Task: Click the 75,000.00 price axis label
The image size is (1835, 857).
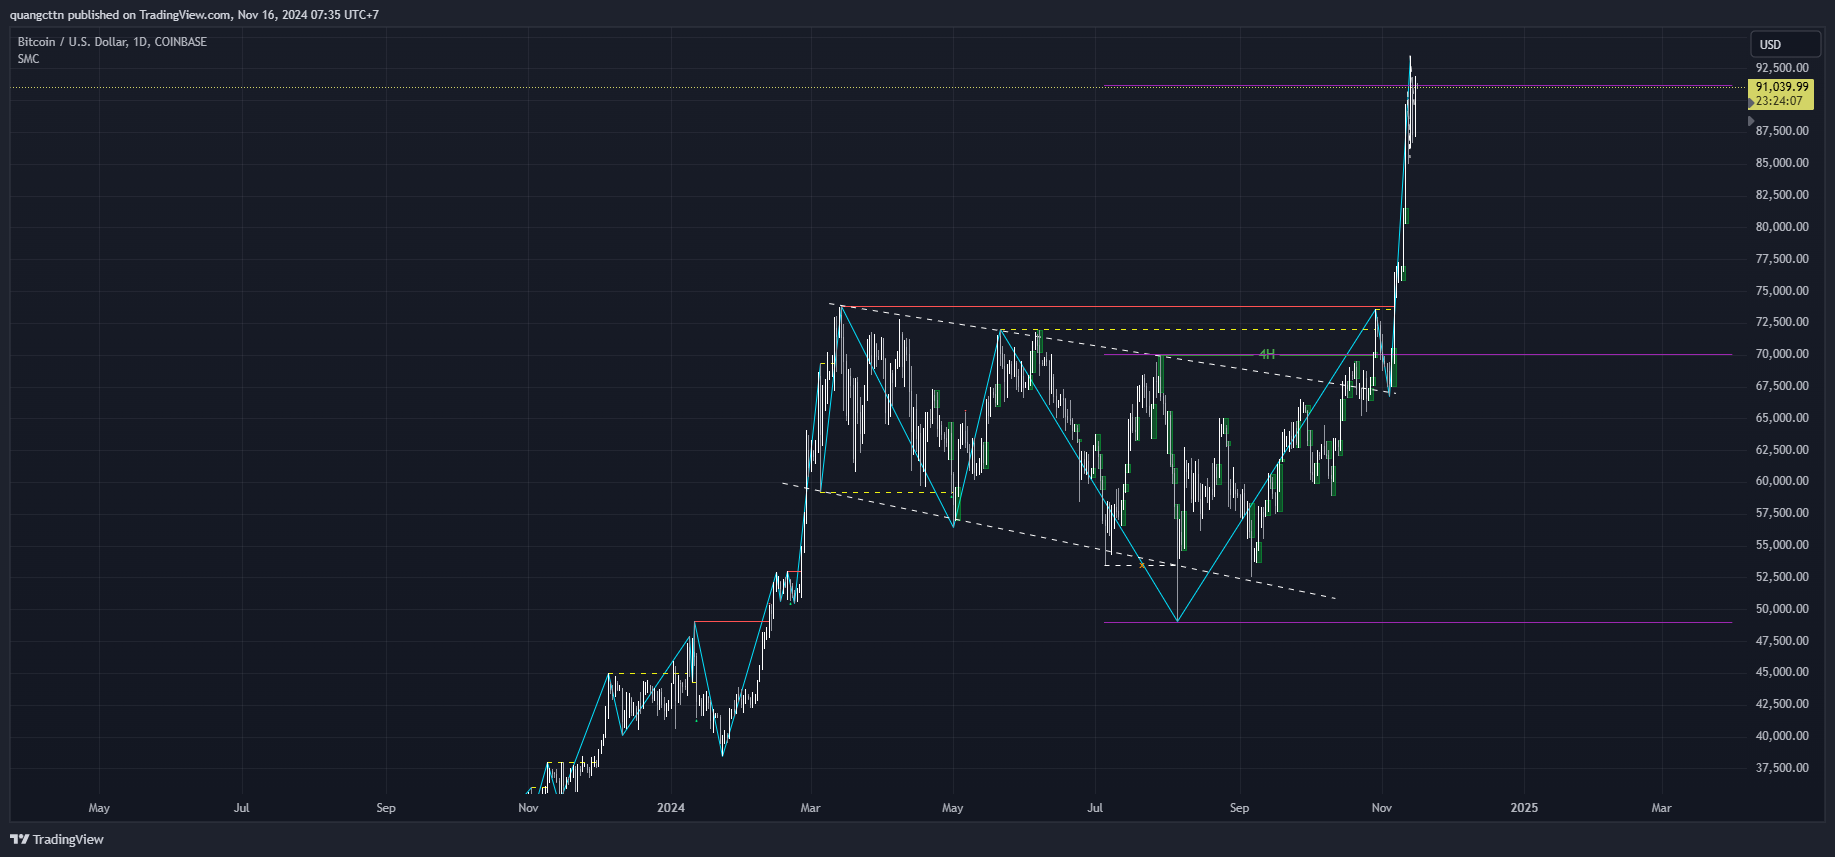Action: pos(1782,291)
